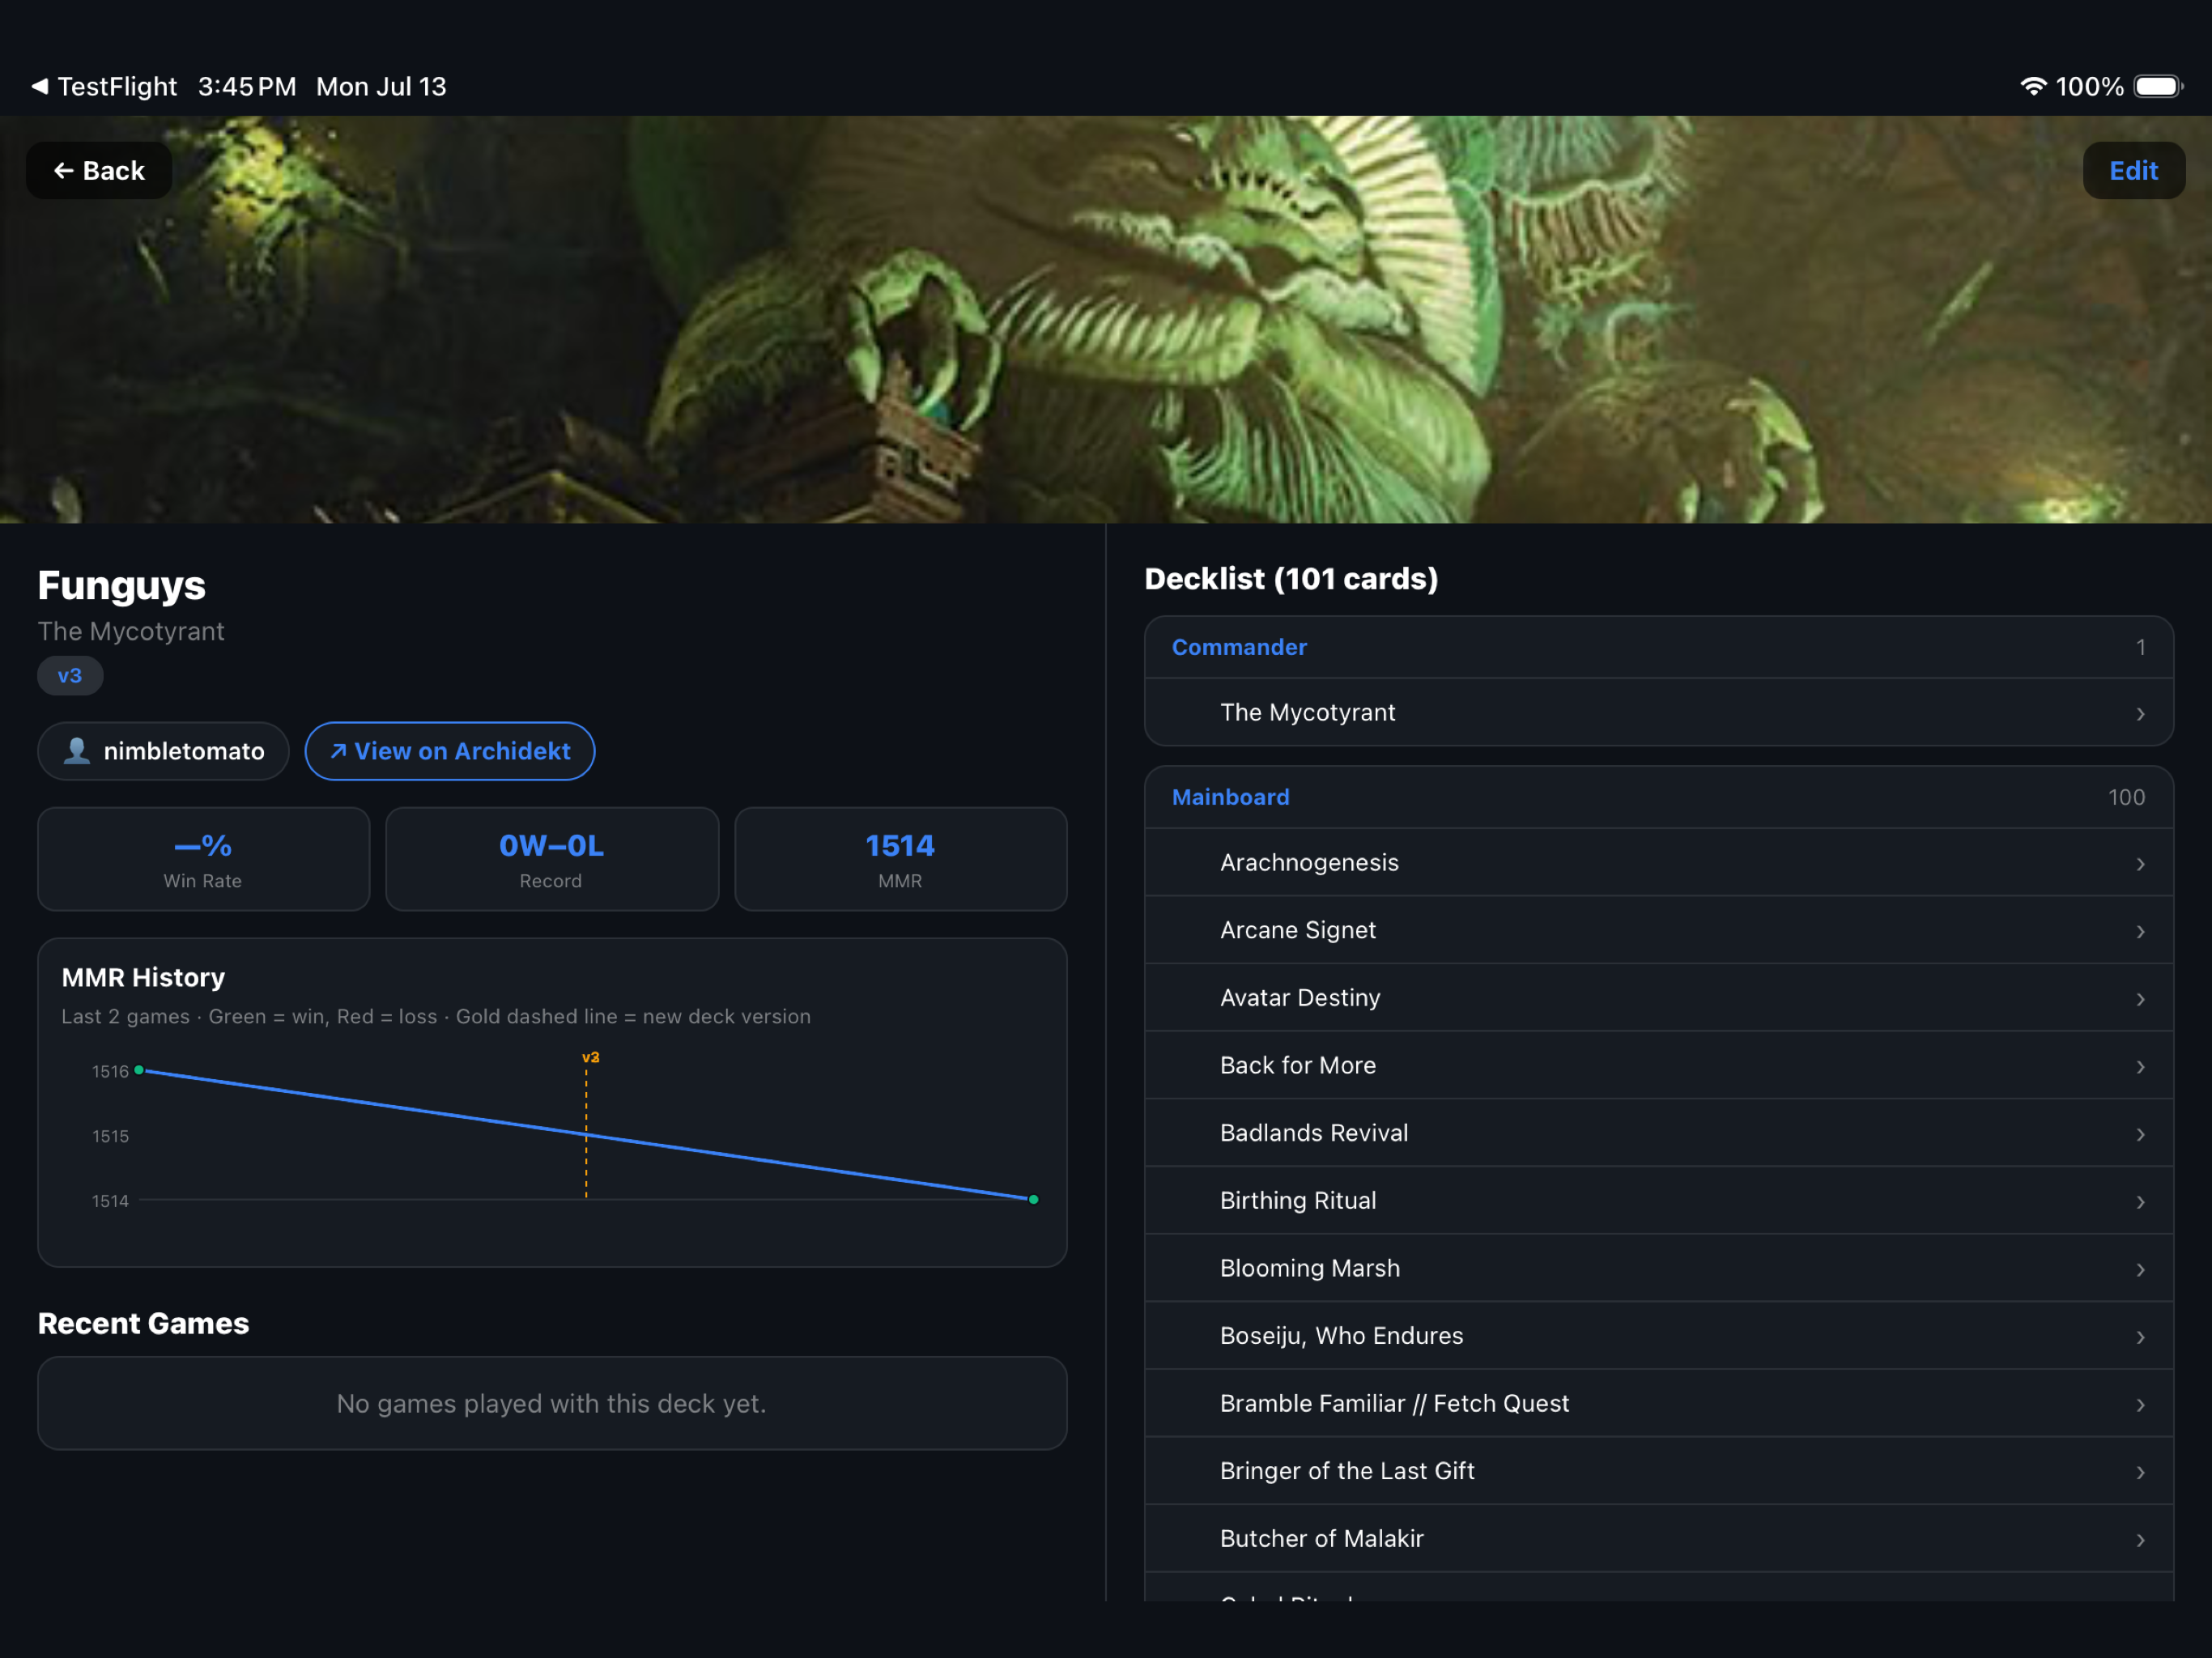Tap the user avatar icon beside nimbletomato
The width and height of the screenshot is (2212, 1658).
pos(77,750)
